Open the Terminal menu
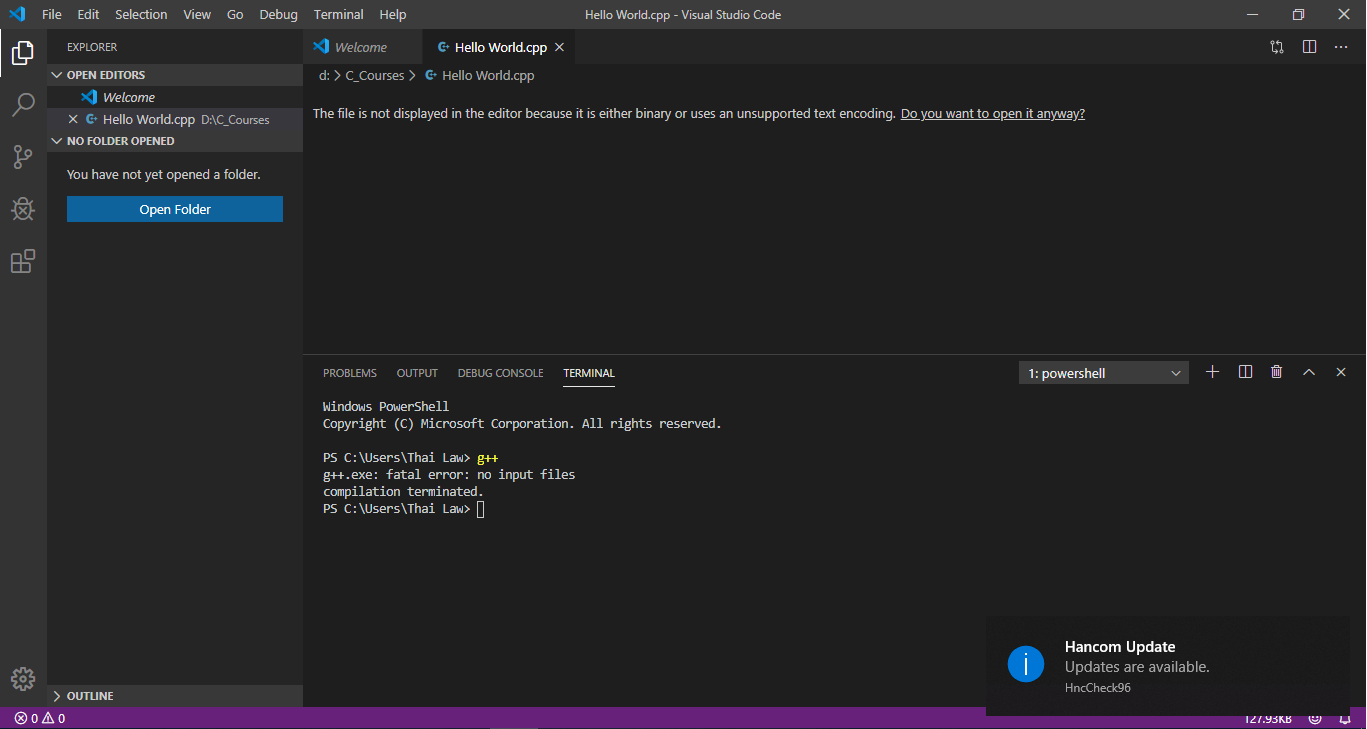This screenshot has width=1367, height=729. 337,14
